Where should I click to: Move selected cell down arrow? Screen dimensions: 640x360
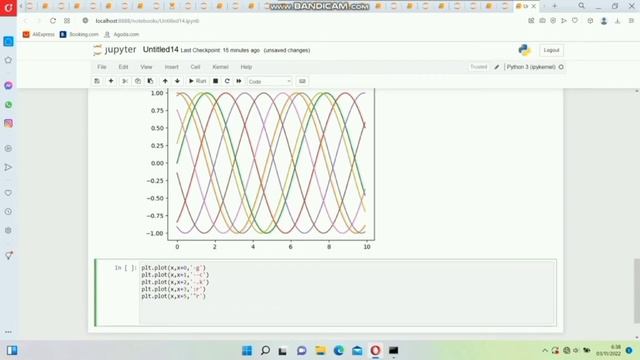coord(177,81)
